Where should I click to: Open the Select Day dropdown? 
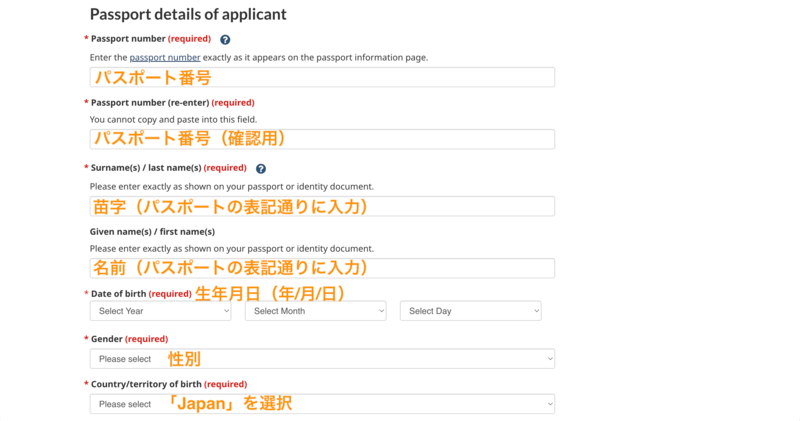(x=470, y=311)
